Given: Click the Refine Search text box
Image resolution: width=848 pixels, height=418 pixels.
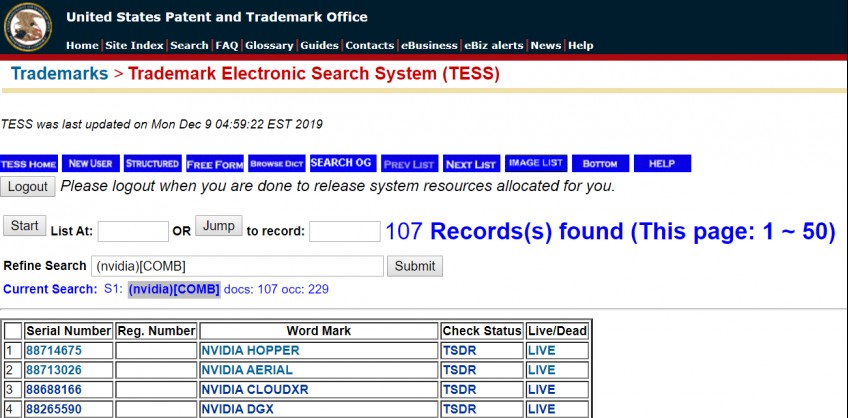Looking at the screenshot, I should click(x=237, y=266).
